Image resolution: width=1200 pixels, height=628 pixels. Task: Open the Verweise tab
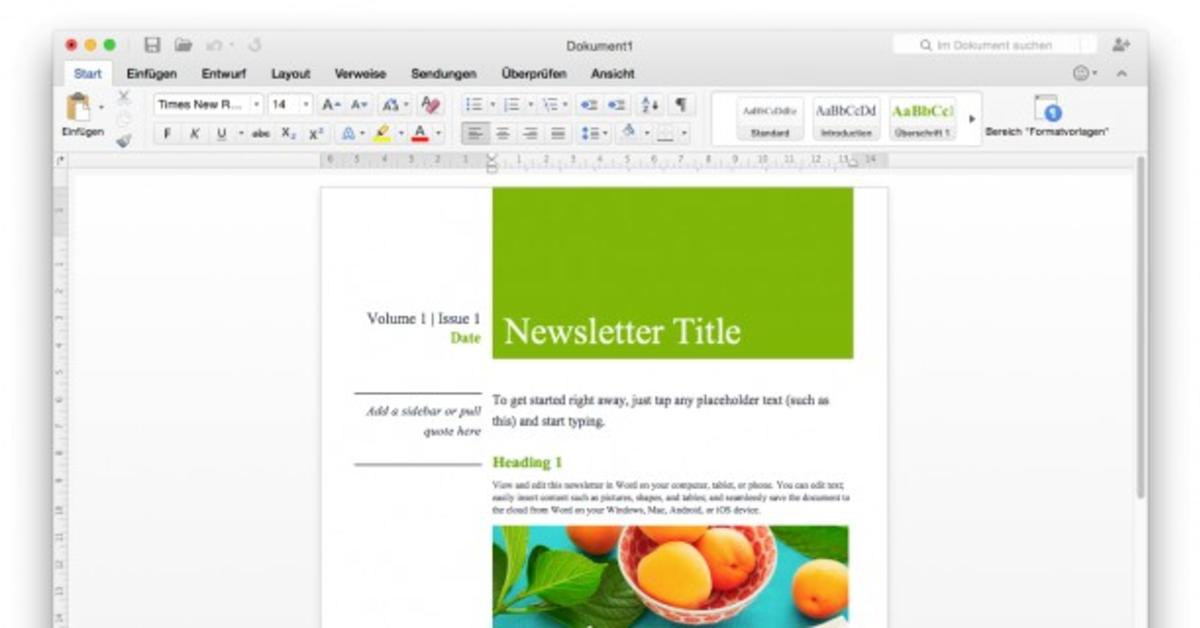pos(360,74)
